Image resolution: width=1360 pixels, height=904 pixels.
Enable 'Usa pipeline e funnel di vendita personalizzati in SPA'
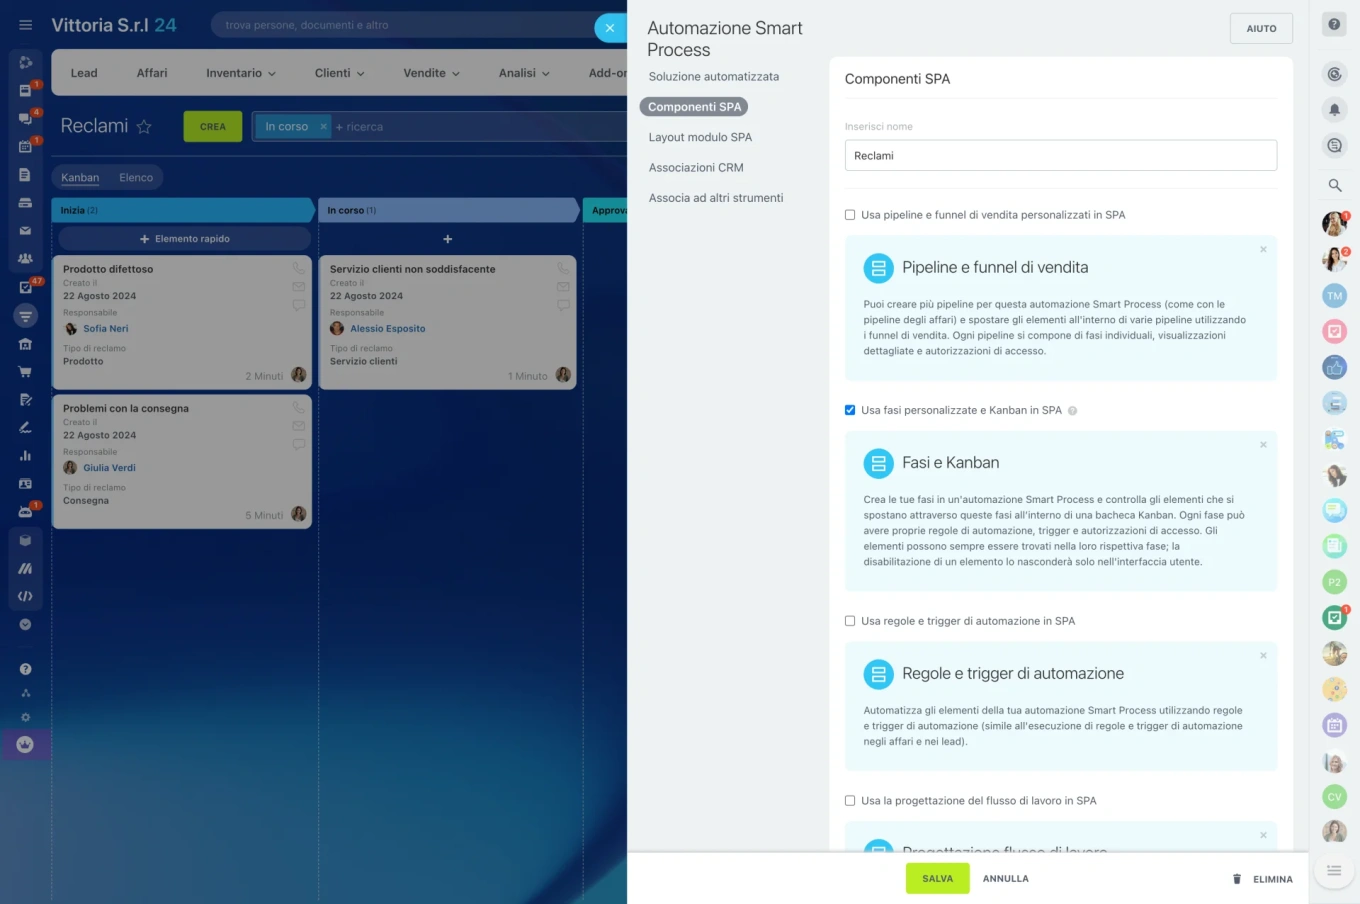point(849,214)
